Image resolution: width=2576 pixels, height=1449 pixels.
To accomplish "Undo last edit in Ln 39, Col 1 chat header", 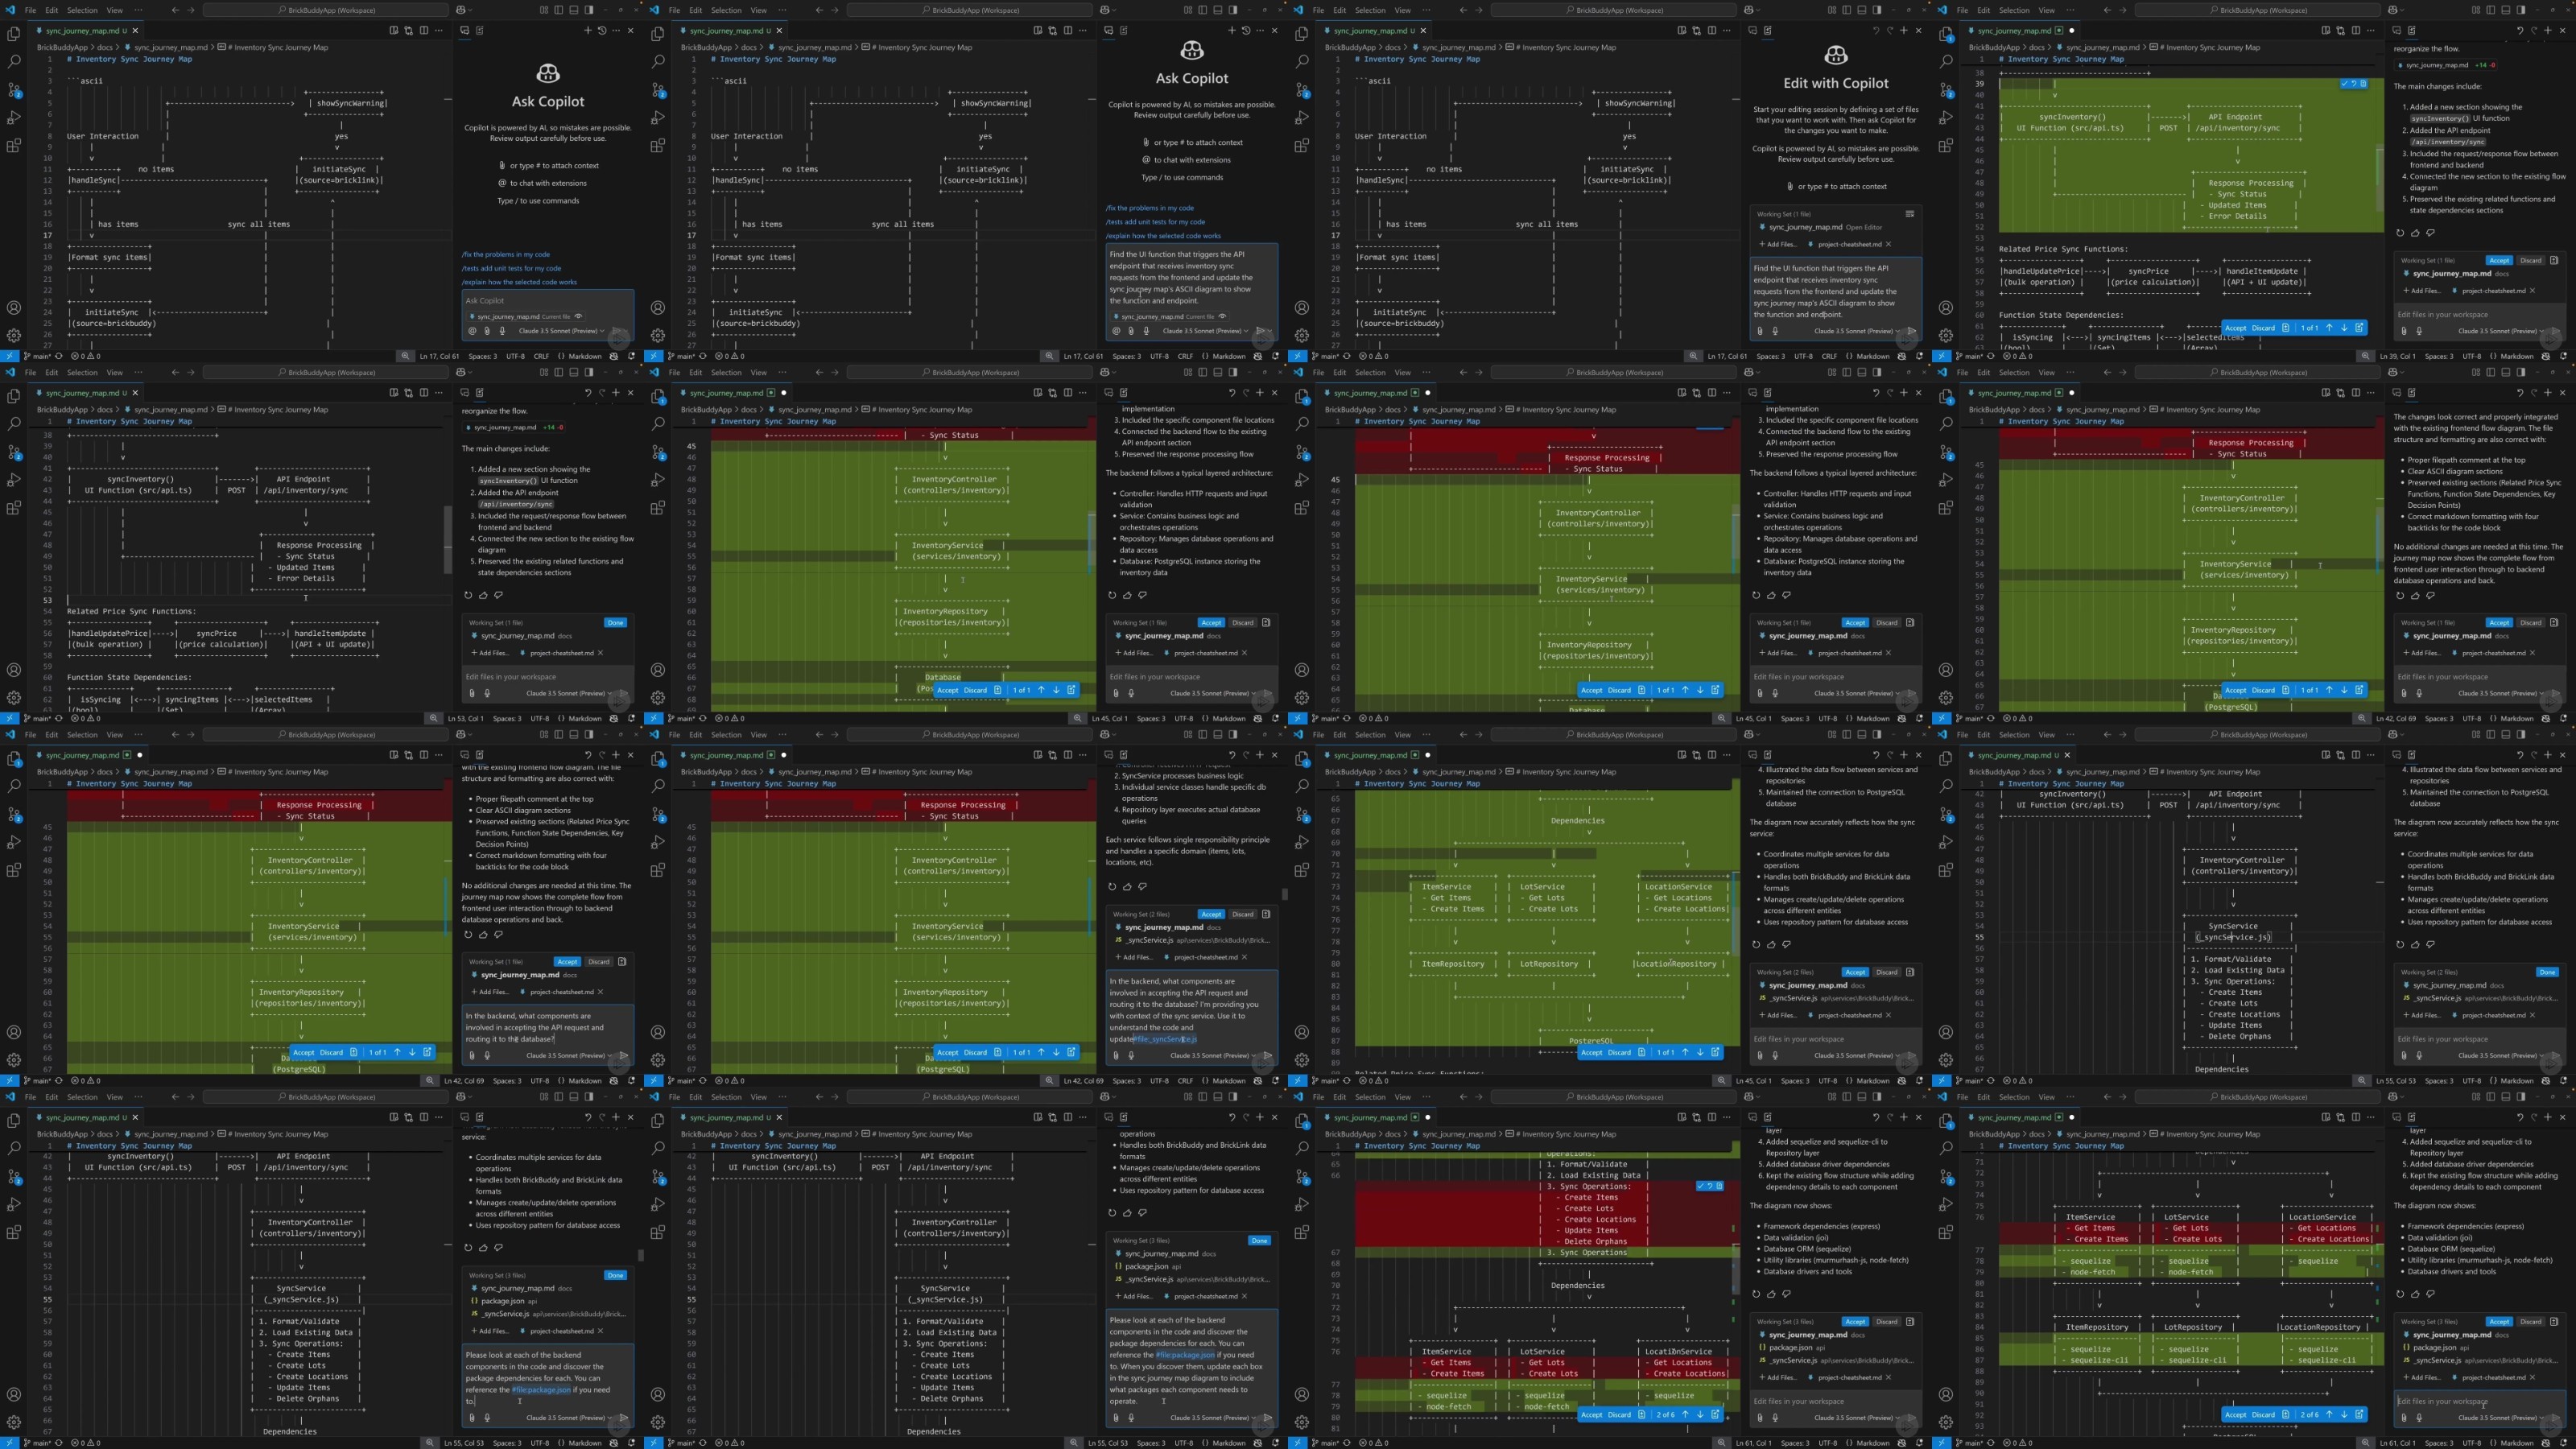I will tap(2520, 30).
